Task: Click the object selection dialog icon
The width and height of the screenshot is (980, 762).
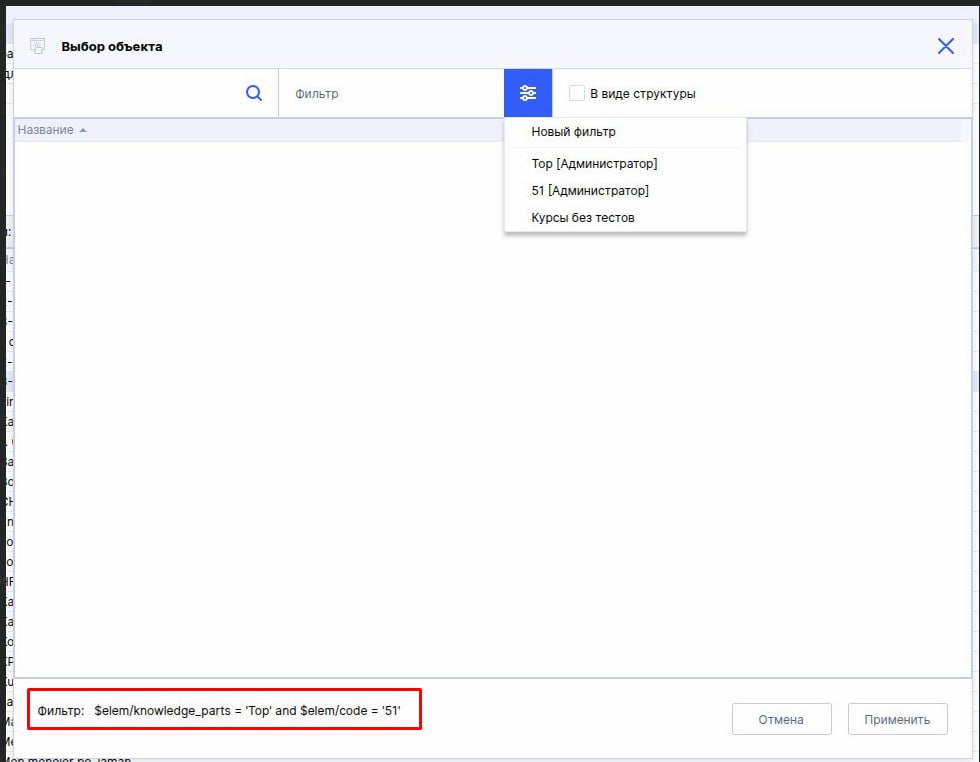Action: [x=38, y=46]
